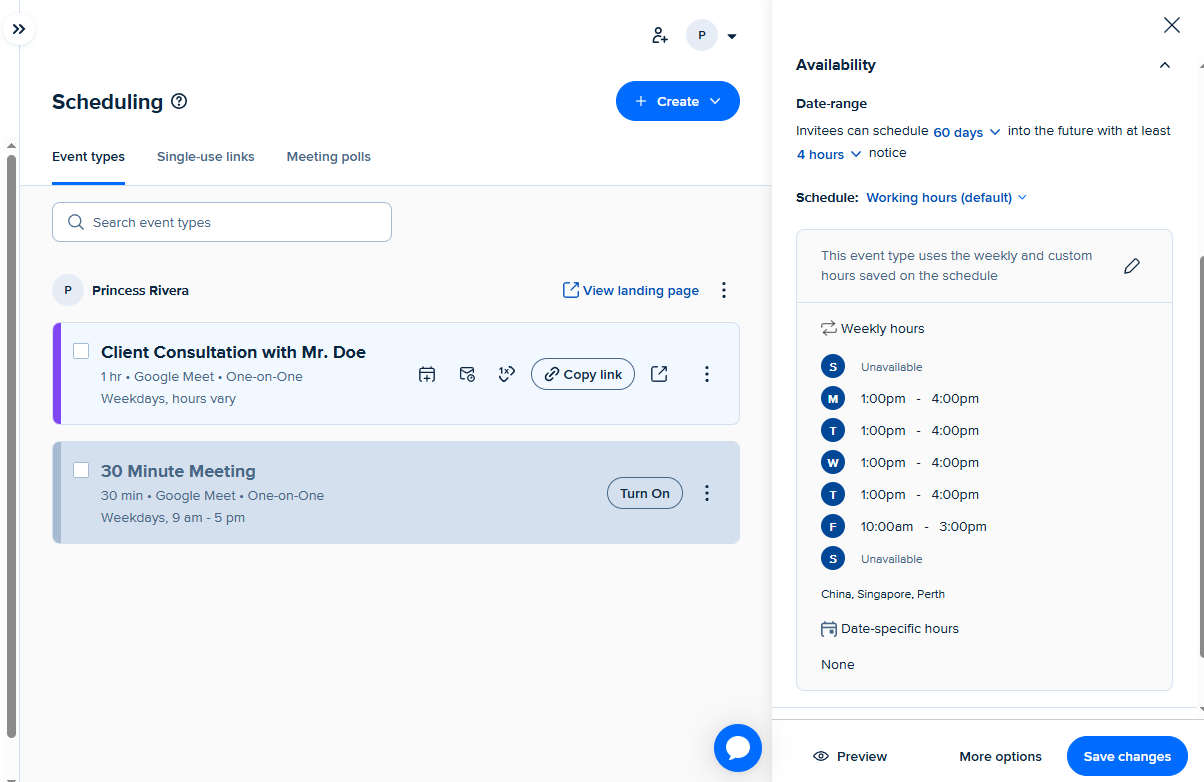Click the Princess Rivera name
This screenshot has width=1204, height=782.
[x=140, y=290]
